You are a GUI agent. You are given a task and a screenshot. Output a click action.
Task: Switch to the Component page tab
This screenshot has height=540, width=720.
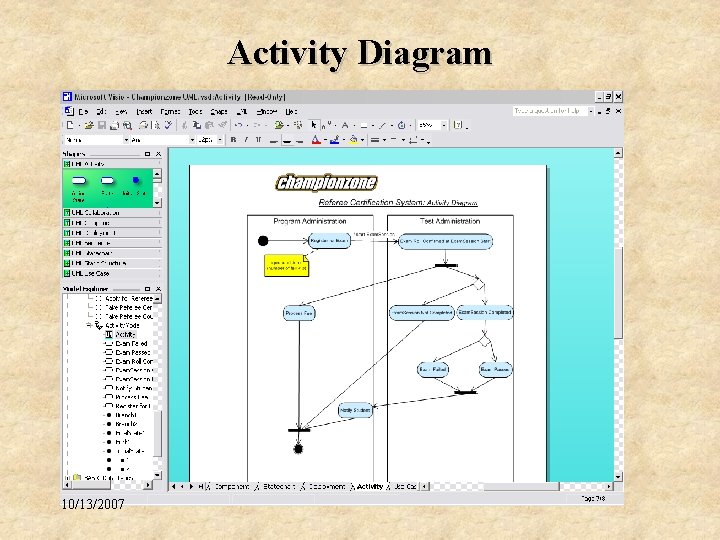(x=231, y=486)
